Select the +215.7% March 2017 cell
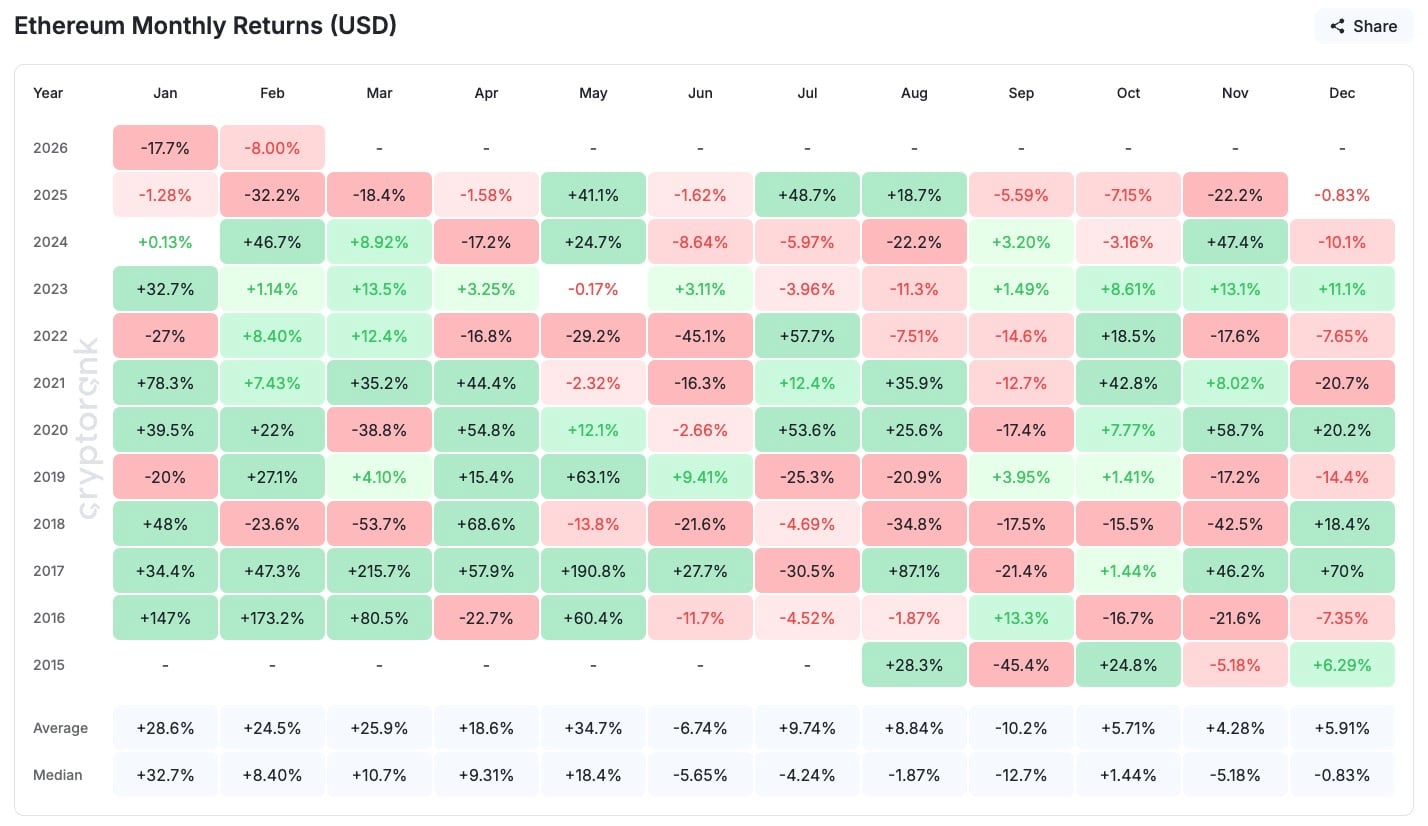Image resolution: width=1428 pixels, height=826 pixels. 379,571
